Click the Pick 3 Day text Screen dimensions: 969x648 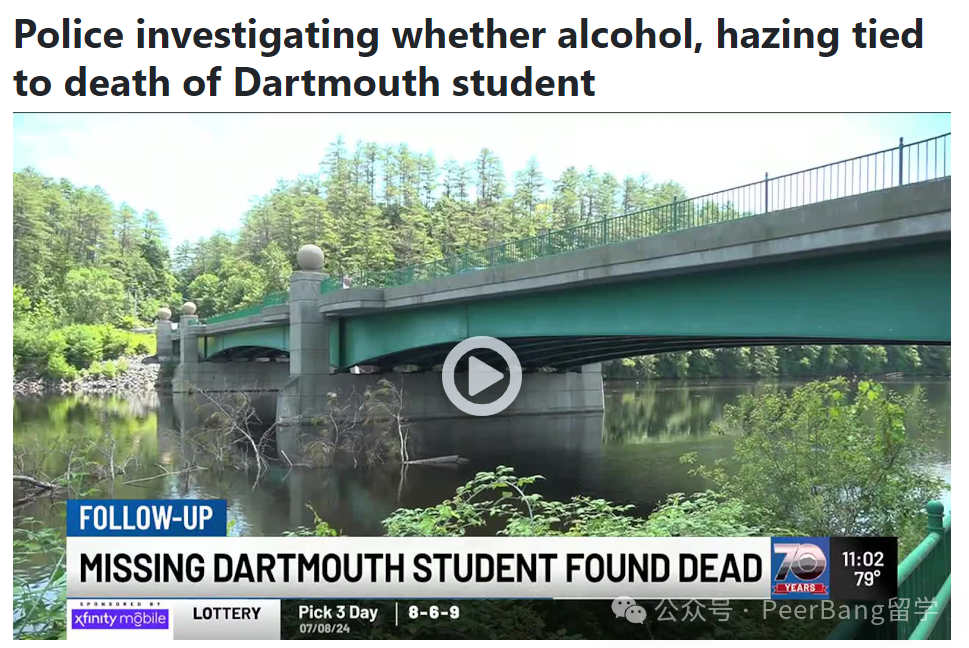pos(337,612)
